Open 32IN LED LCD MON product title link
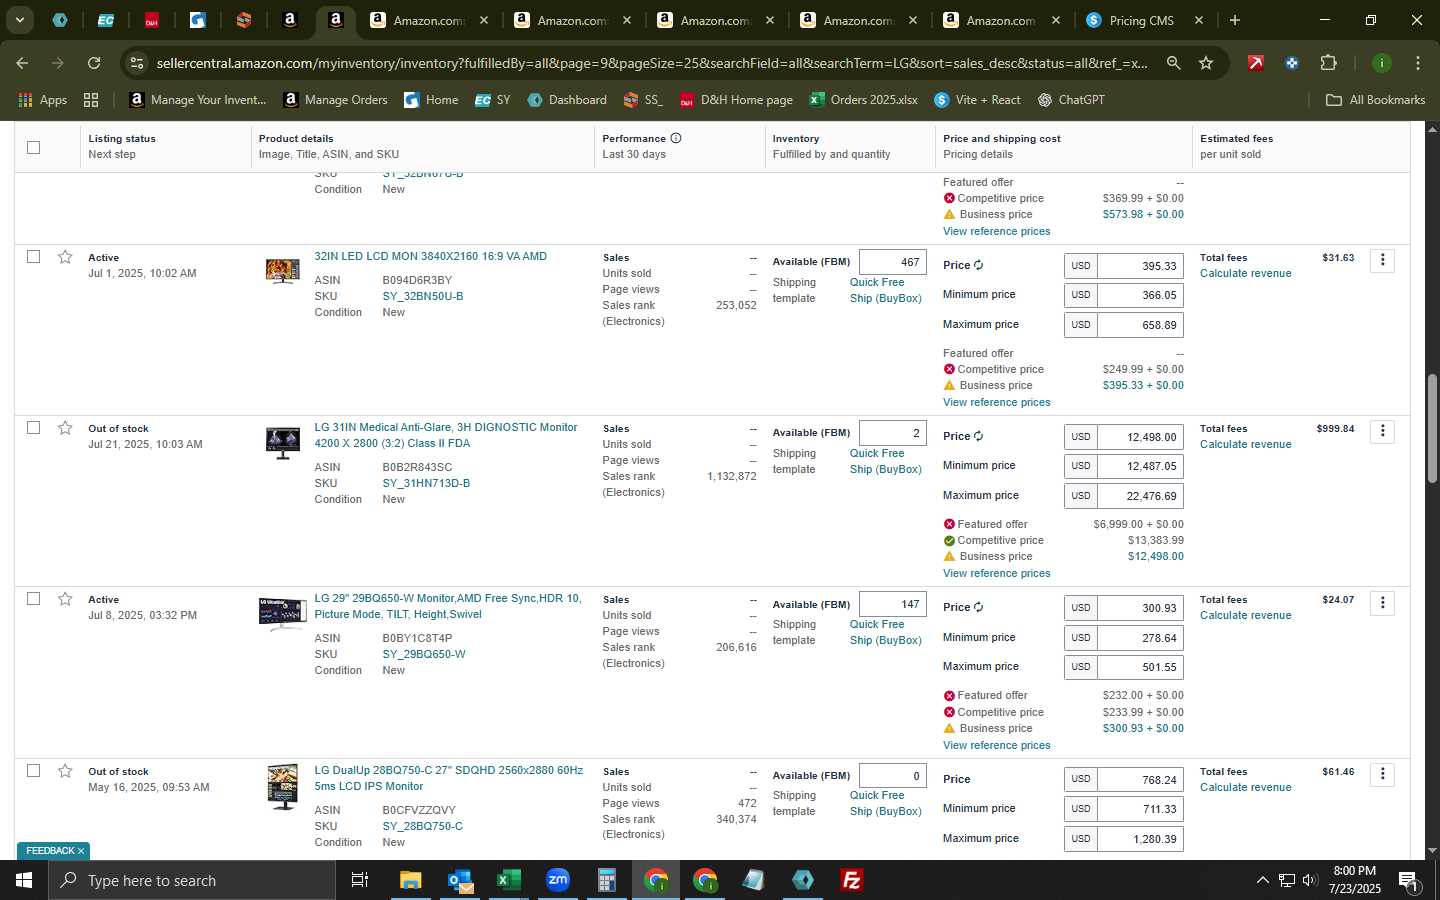Screen dimensions: 1440x900 coord(430,256)
